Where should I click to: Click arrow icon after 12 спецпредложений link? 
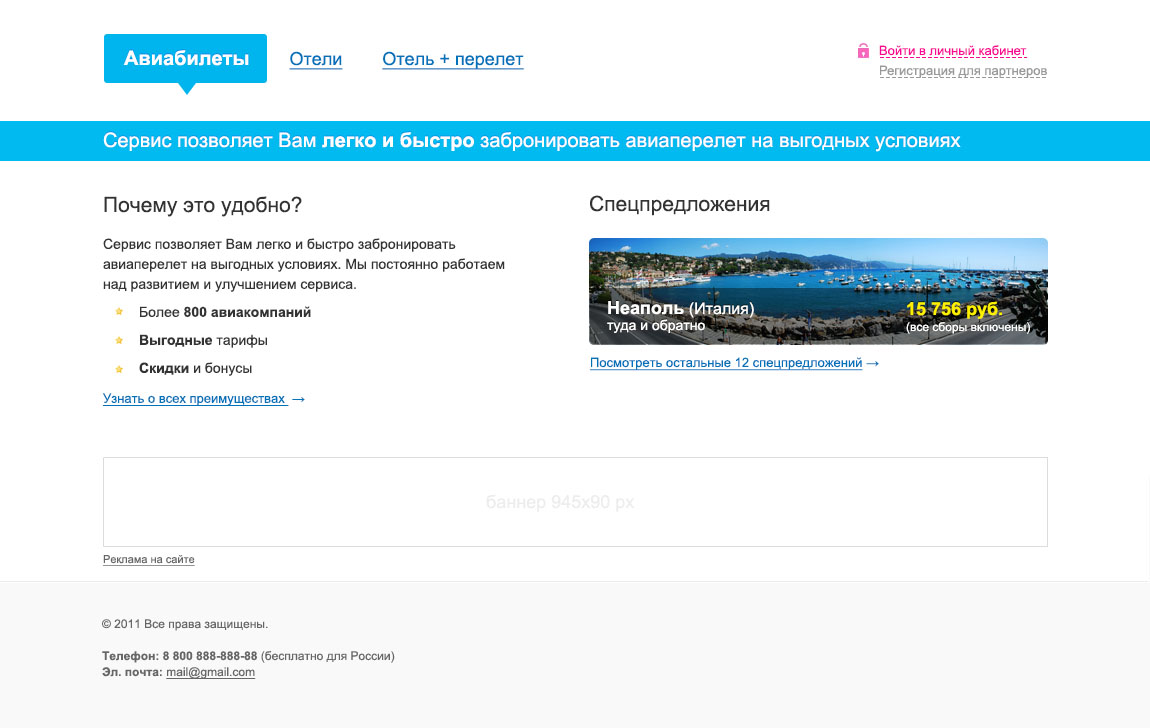point(872,364)
